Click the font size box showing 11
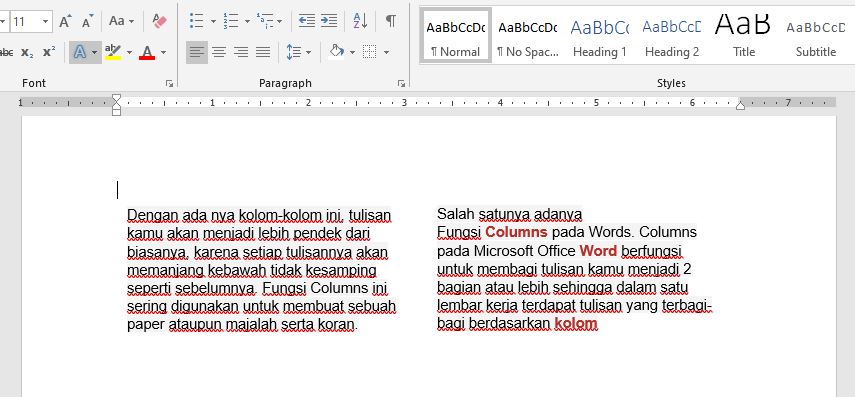 coord(25,22)
